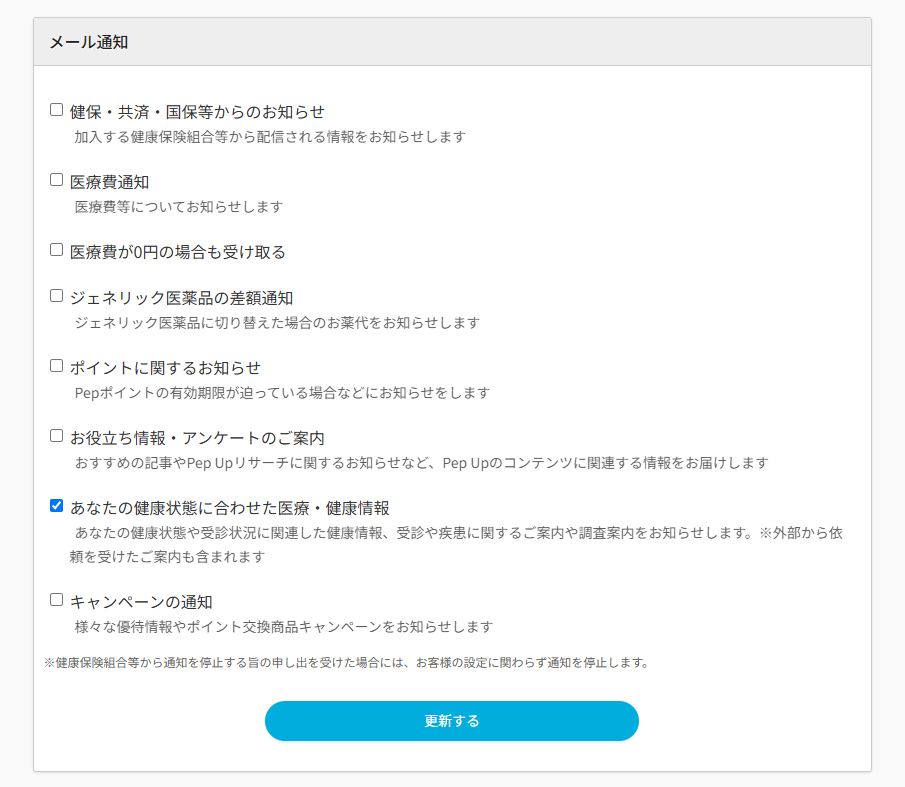Image resolution: width=905 pixels, height=787 pixels.
Task: Enable ポイントに関するお知らせ checkbox
Action: coord(56,365)
